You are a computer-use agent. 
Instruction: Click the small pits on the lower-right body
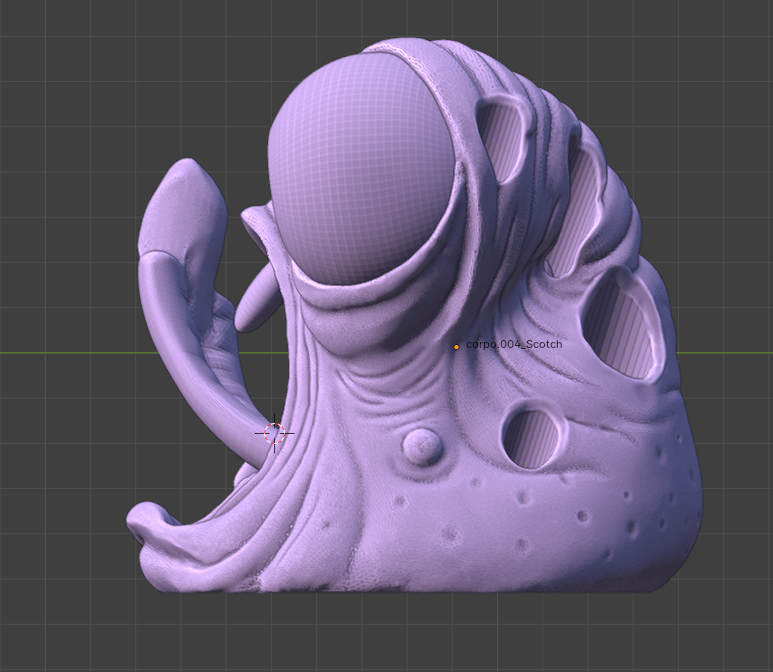(x=630, y=525)
